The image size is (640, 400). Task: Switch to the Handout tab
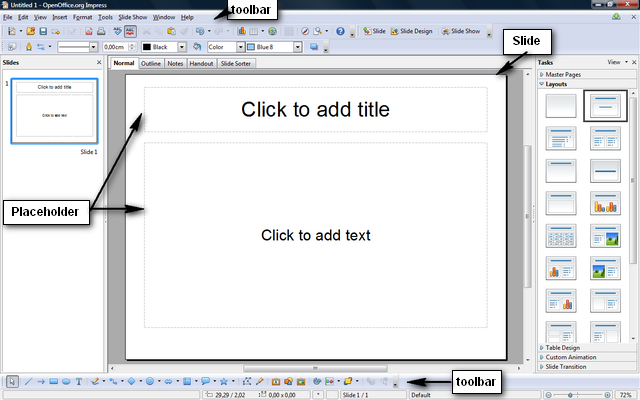pos(201,63)
